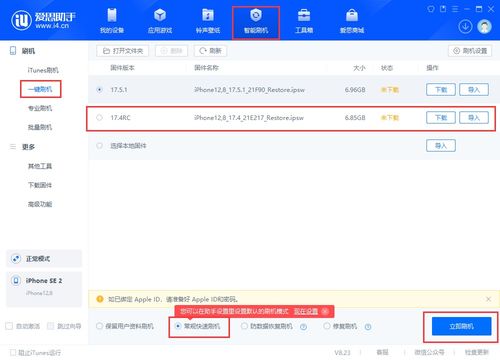
Task: Open the 工具箱 toolbox
Action: [304, 21]
